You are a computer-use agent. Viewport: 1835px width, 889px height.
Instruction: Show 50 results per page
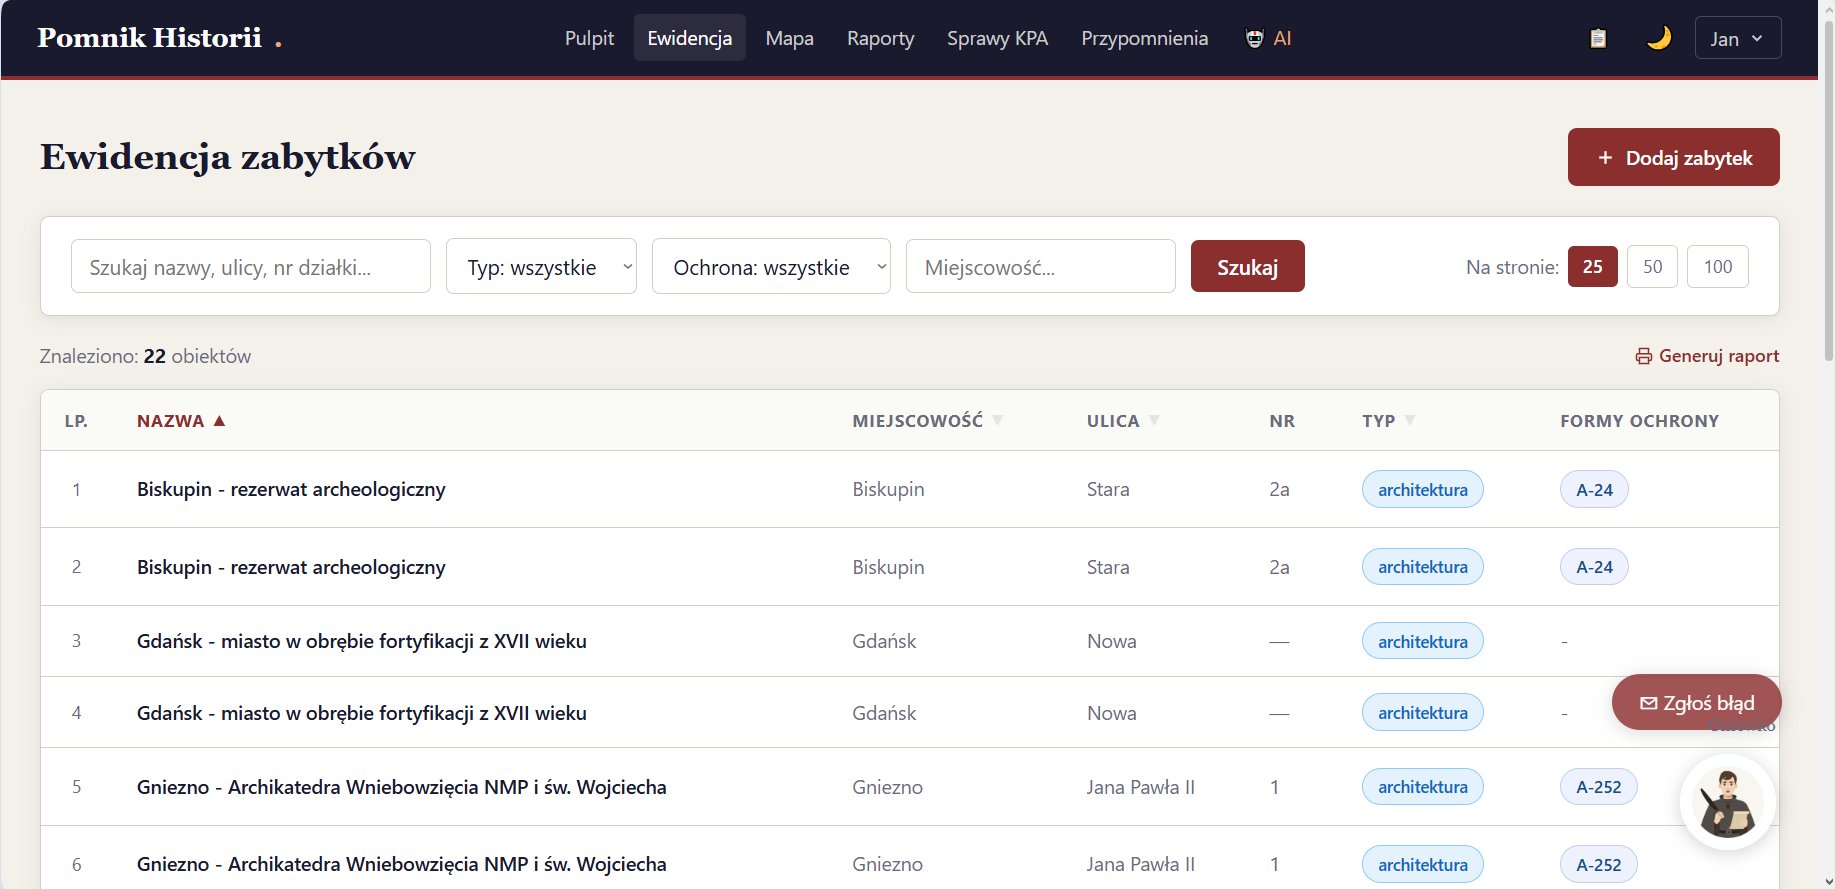1652,267
